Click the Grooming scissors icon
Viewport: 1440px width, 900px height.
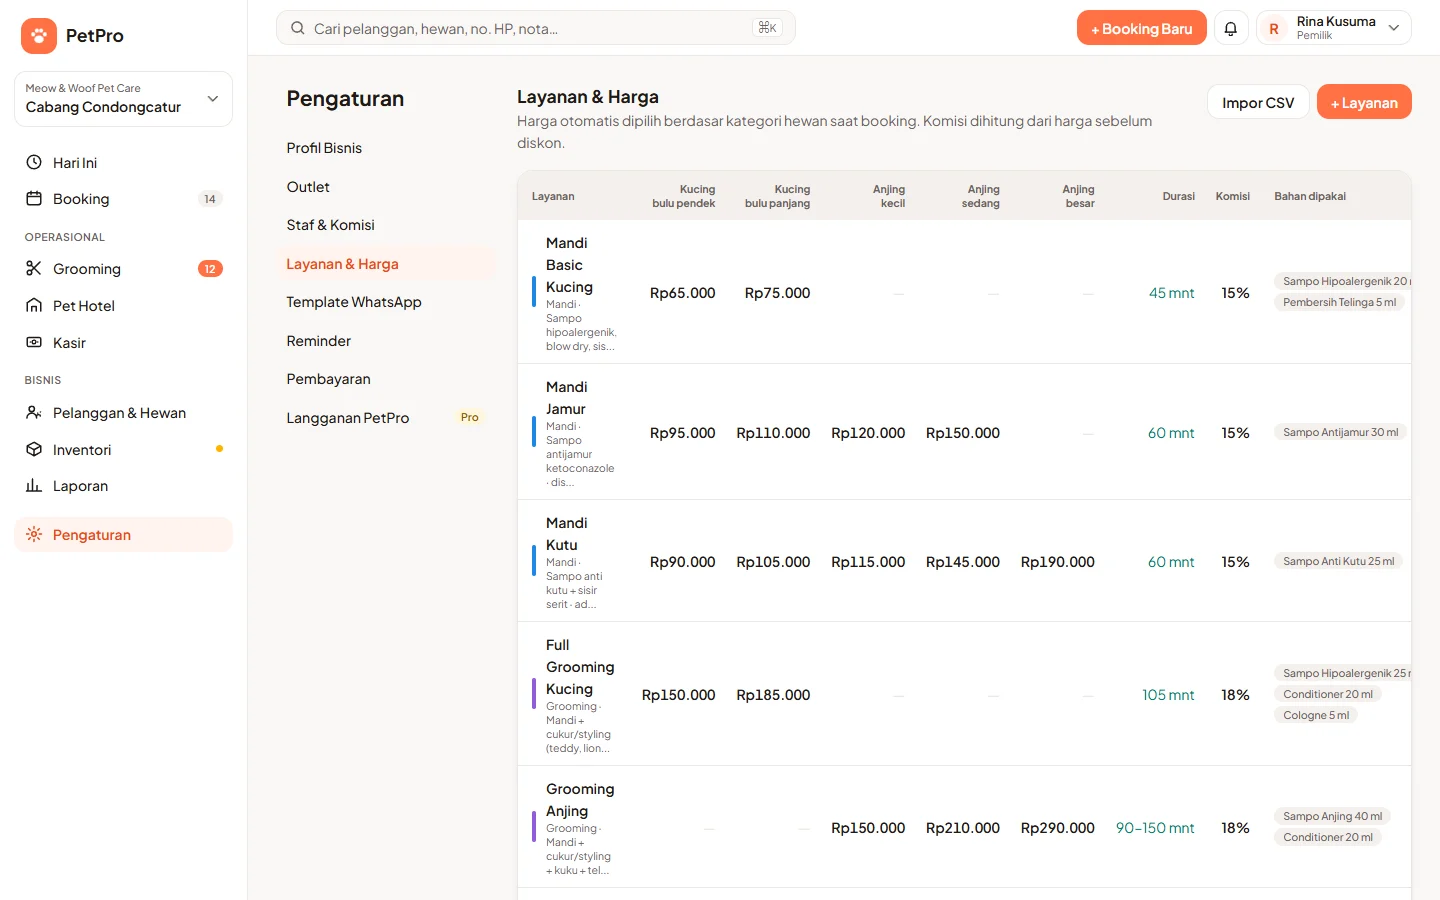point(34,268)
